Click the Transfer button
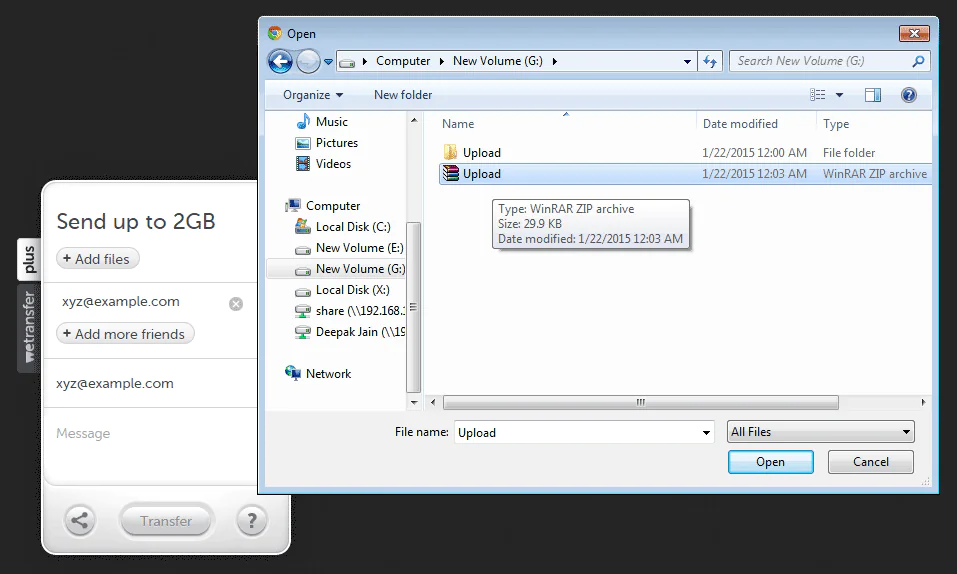The width and height of the screenshot is (957, 574). click(166, 521)
